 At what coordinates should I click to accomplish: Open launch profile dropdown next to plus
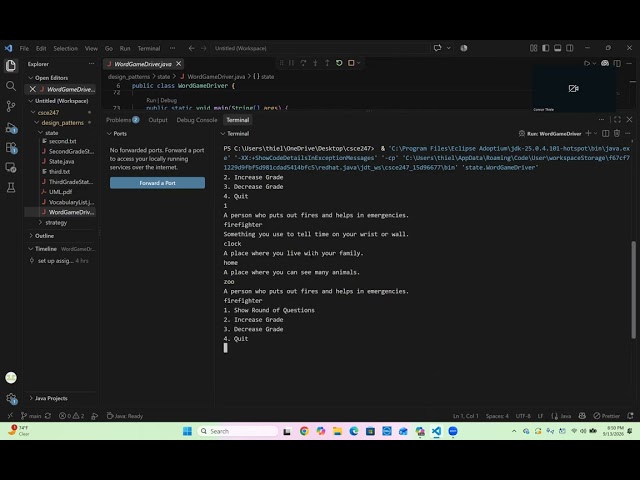click(596, 133)
